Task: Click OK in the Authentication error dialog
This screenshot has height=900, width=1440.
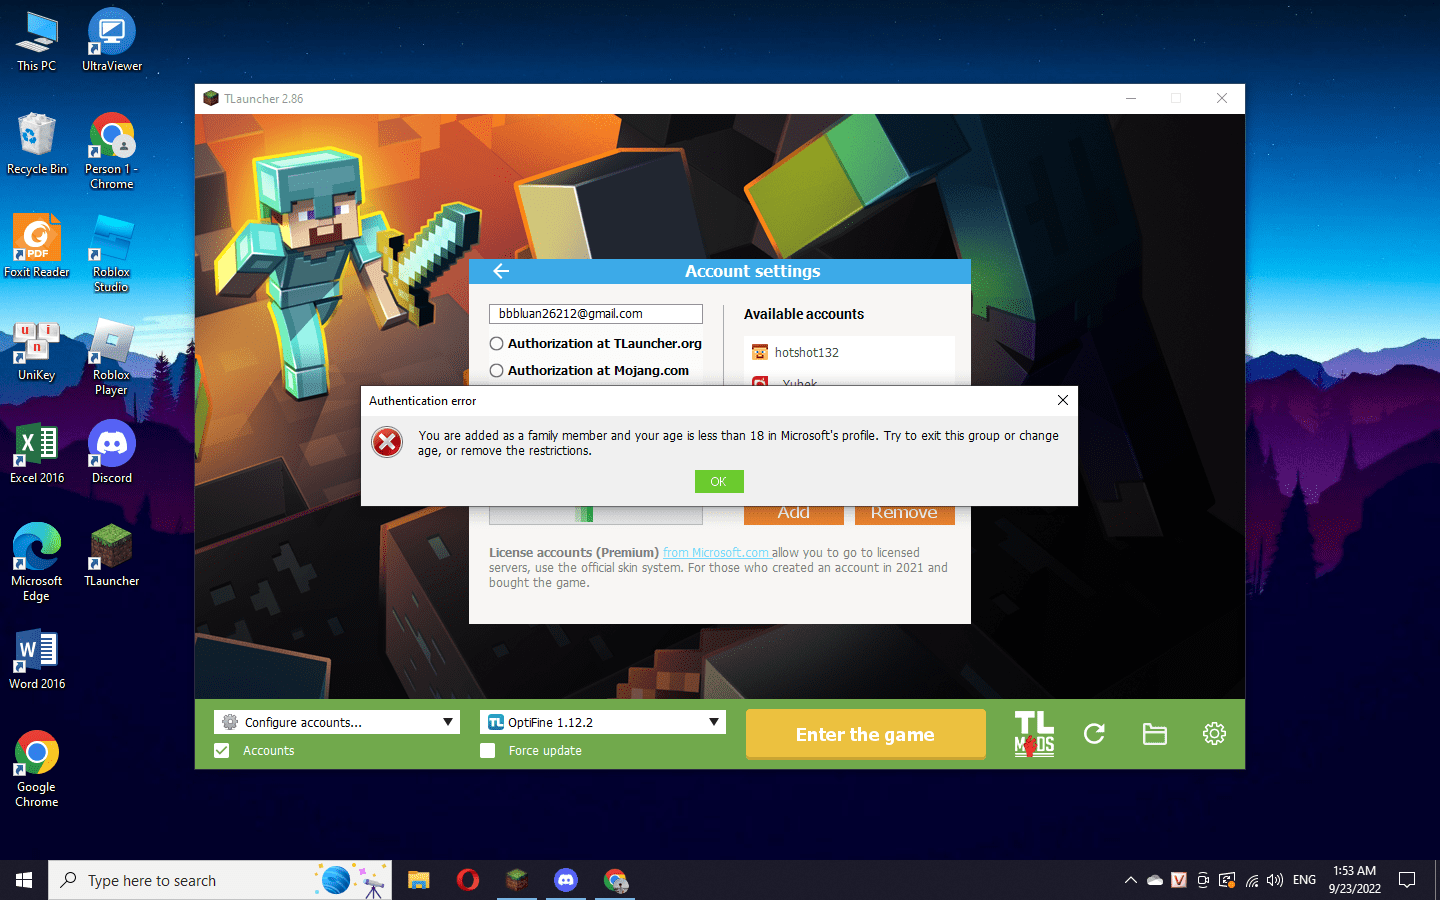Action: (719, 482)
